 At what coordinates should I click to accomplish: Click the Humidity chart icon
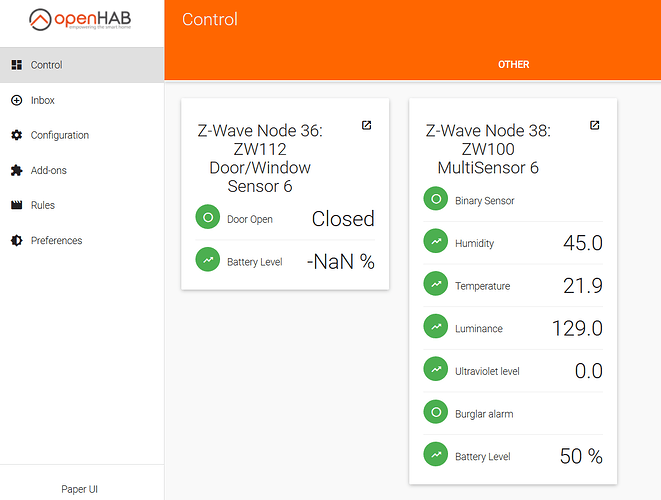pos(436,243)
